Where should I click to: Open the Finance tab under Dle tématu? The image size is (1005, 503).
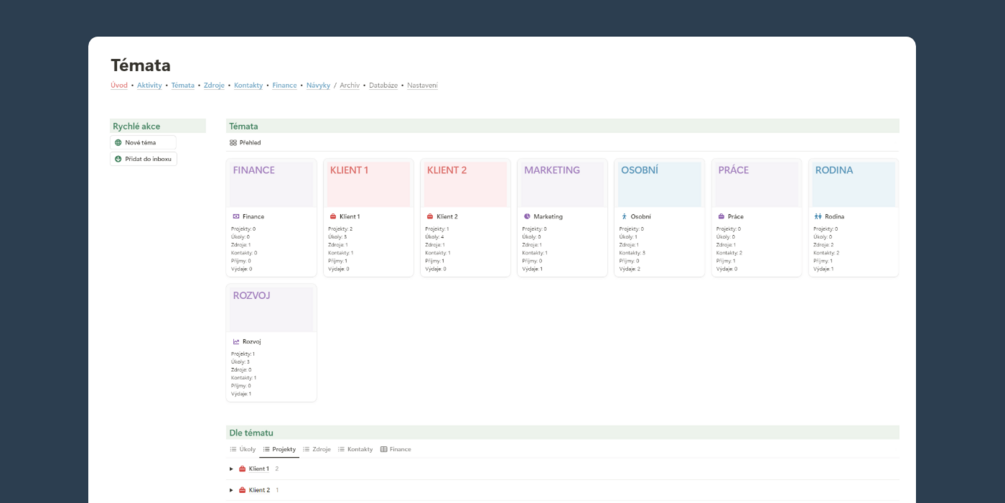click(396, 449)
